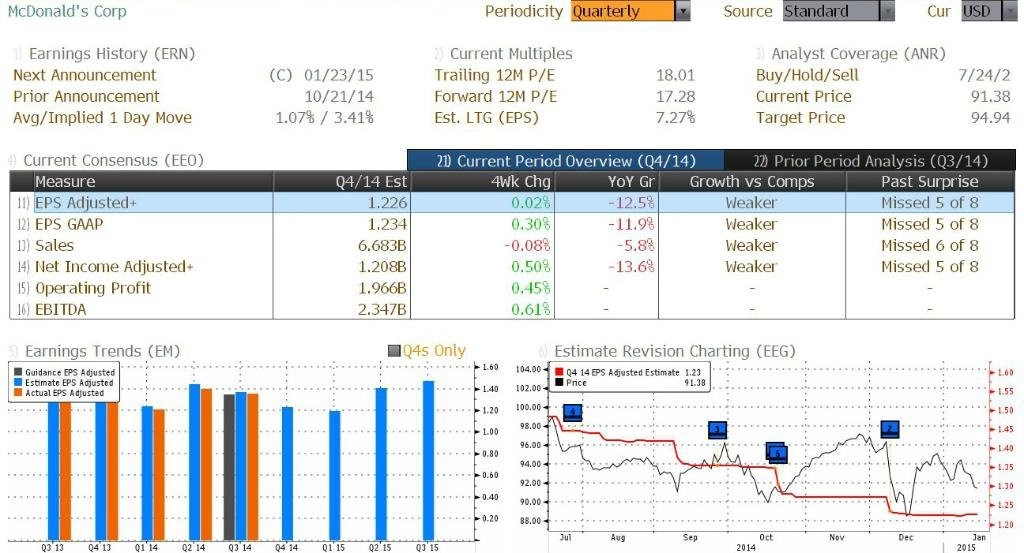Image resolution: width=1024 pixels, height=553 pixels.
Task: Select the Net Income Adjusted+ row
Action: pyautogui.click(x=512, y=266)
